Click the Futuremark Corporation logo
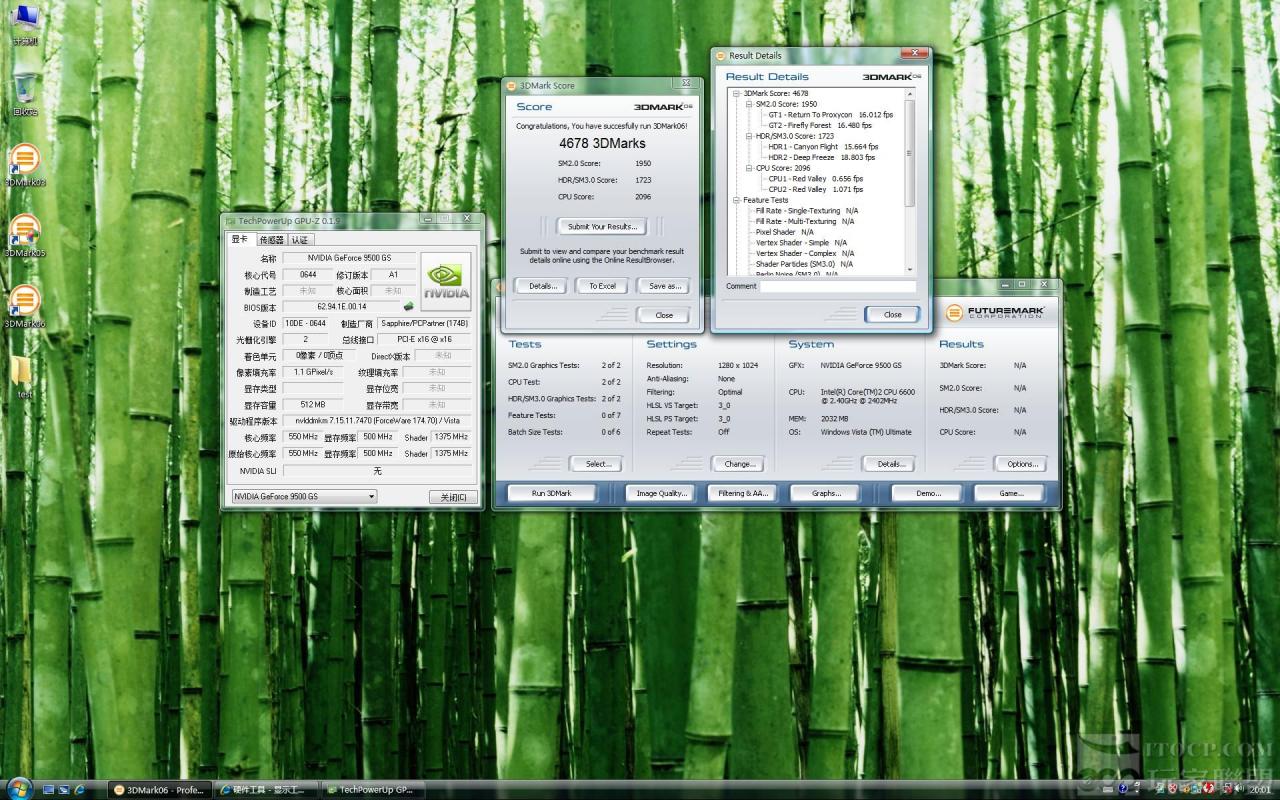The height and width of the screenshot is (800, 1280). pyautogui.click(x=996, y=312)
